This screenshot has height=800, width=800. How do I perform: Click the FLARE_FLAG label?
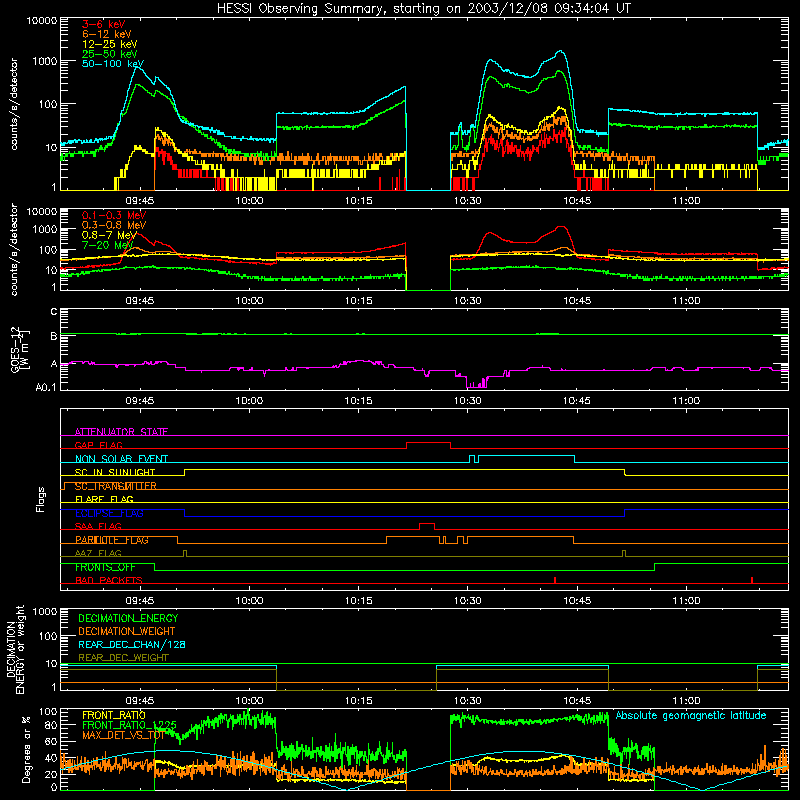104,499
